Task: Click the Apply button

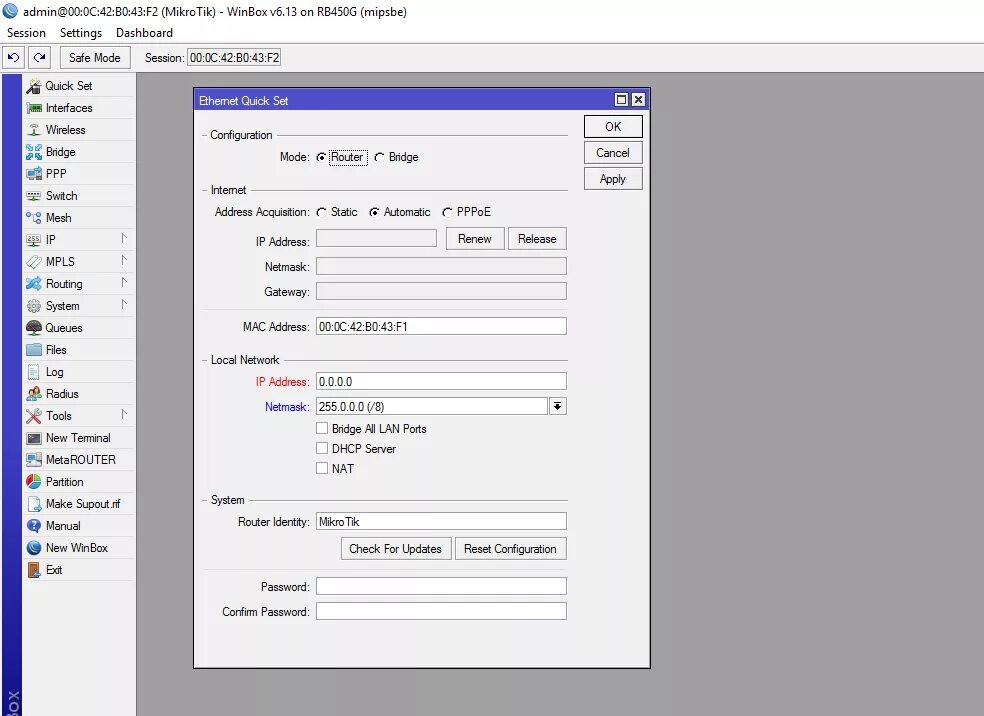Action: point(613,179)
